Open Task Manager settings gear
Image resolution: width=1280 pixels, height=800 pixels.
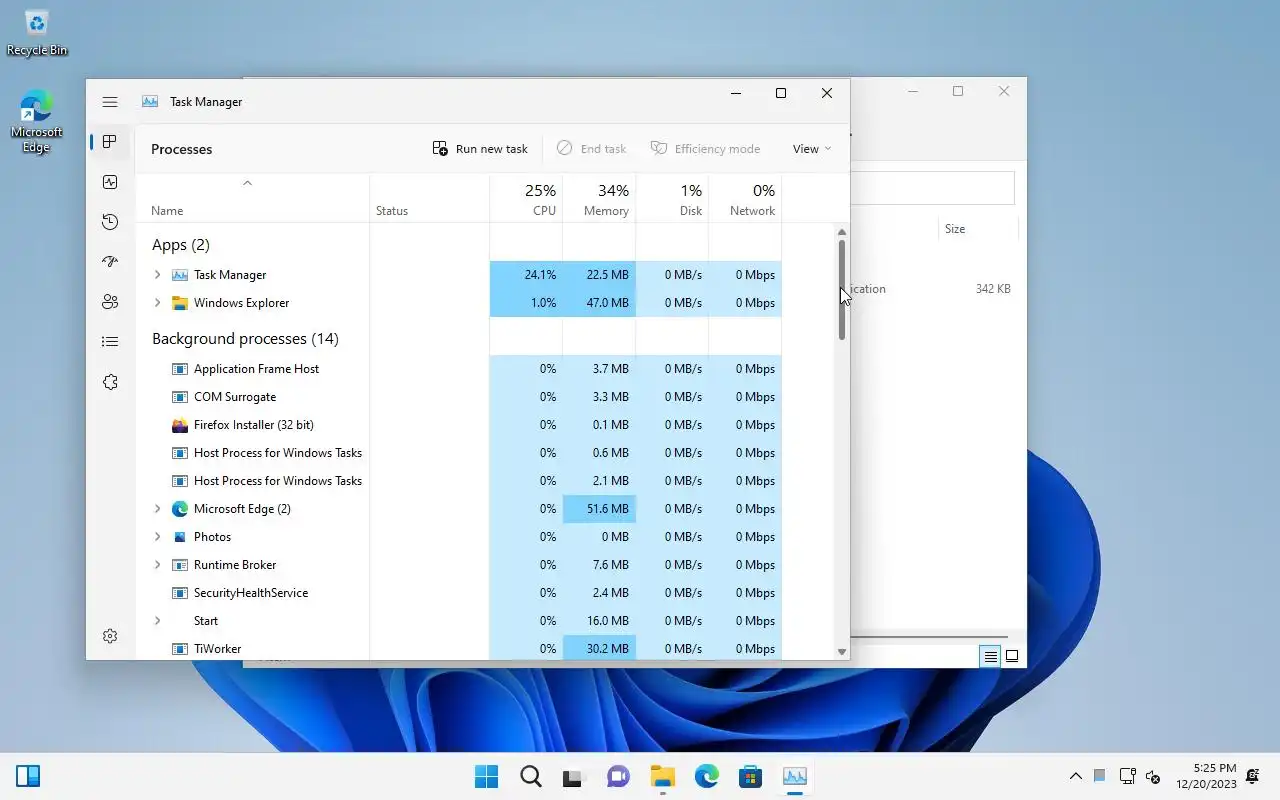(110, 636)
